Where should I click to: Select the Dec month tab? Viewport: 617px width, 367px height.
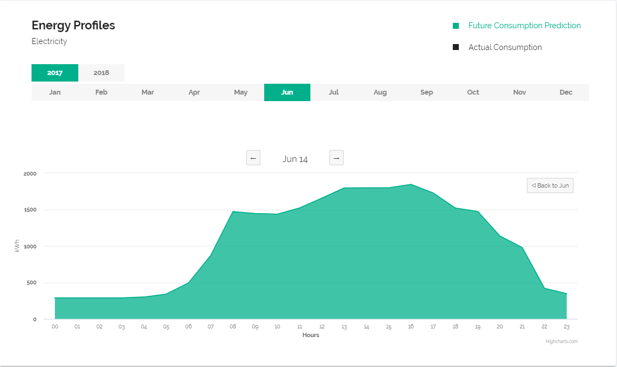tap(566, 92)
